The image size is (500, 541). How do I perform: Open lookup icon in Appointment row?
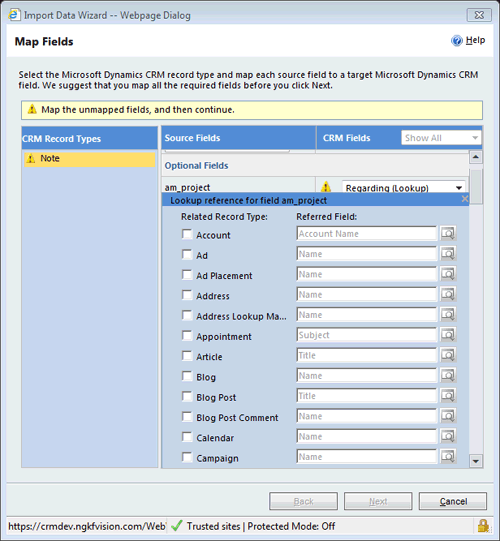[448, 335]
